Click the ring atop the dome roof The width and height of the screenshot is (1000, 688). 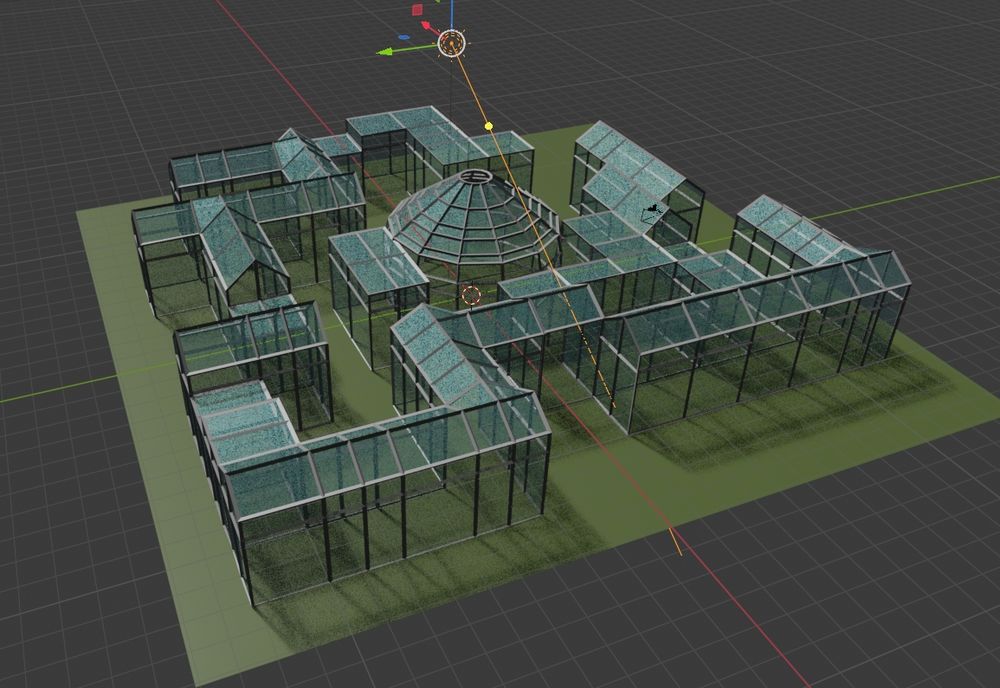tap(478, 175)
